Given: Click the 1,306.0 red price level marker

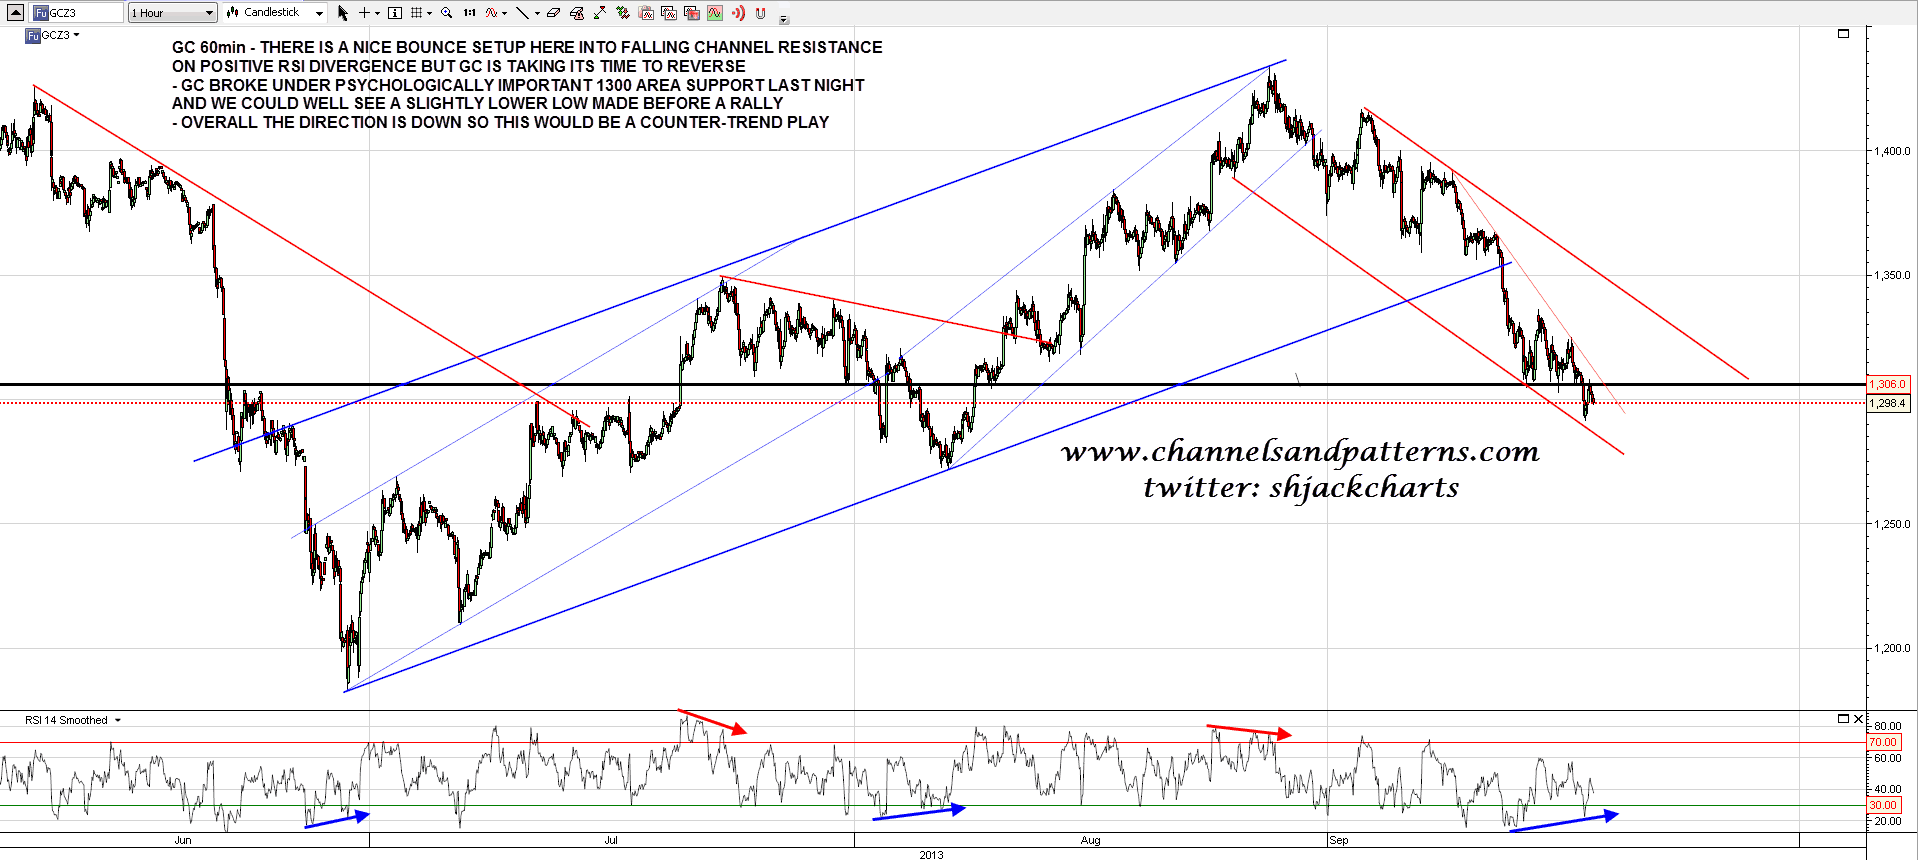Looking at the screenshot, I should click(x=1888, y=384).
